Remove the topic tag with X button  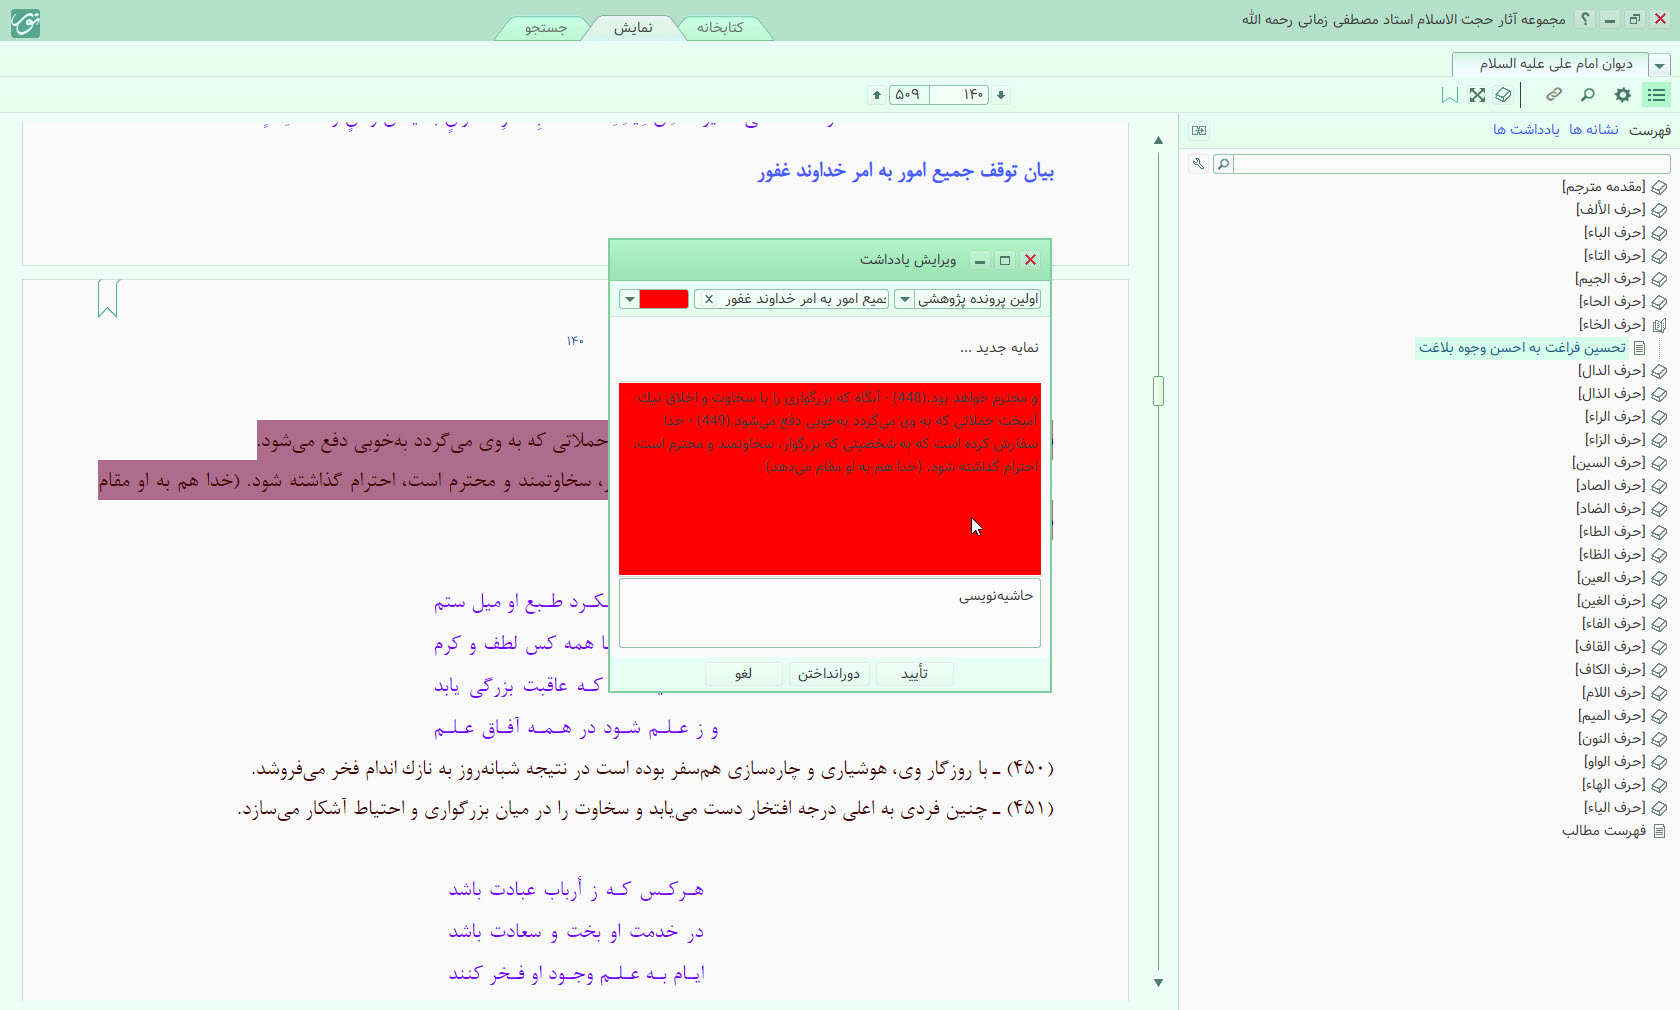click(709, 299)
